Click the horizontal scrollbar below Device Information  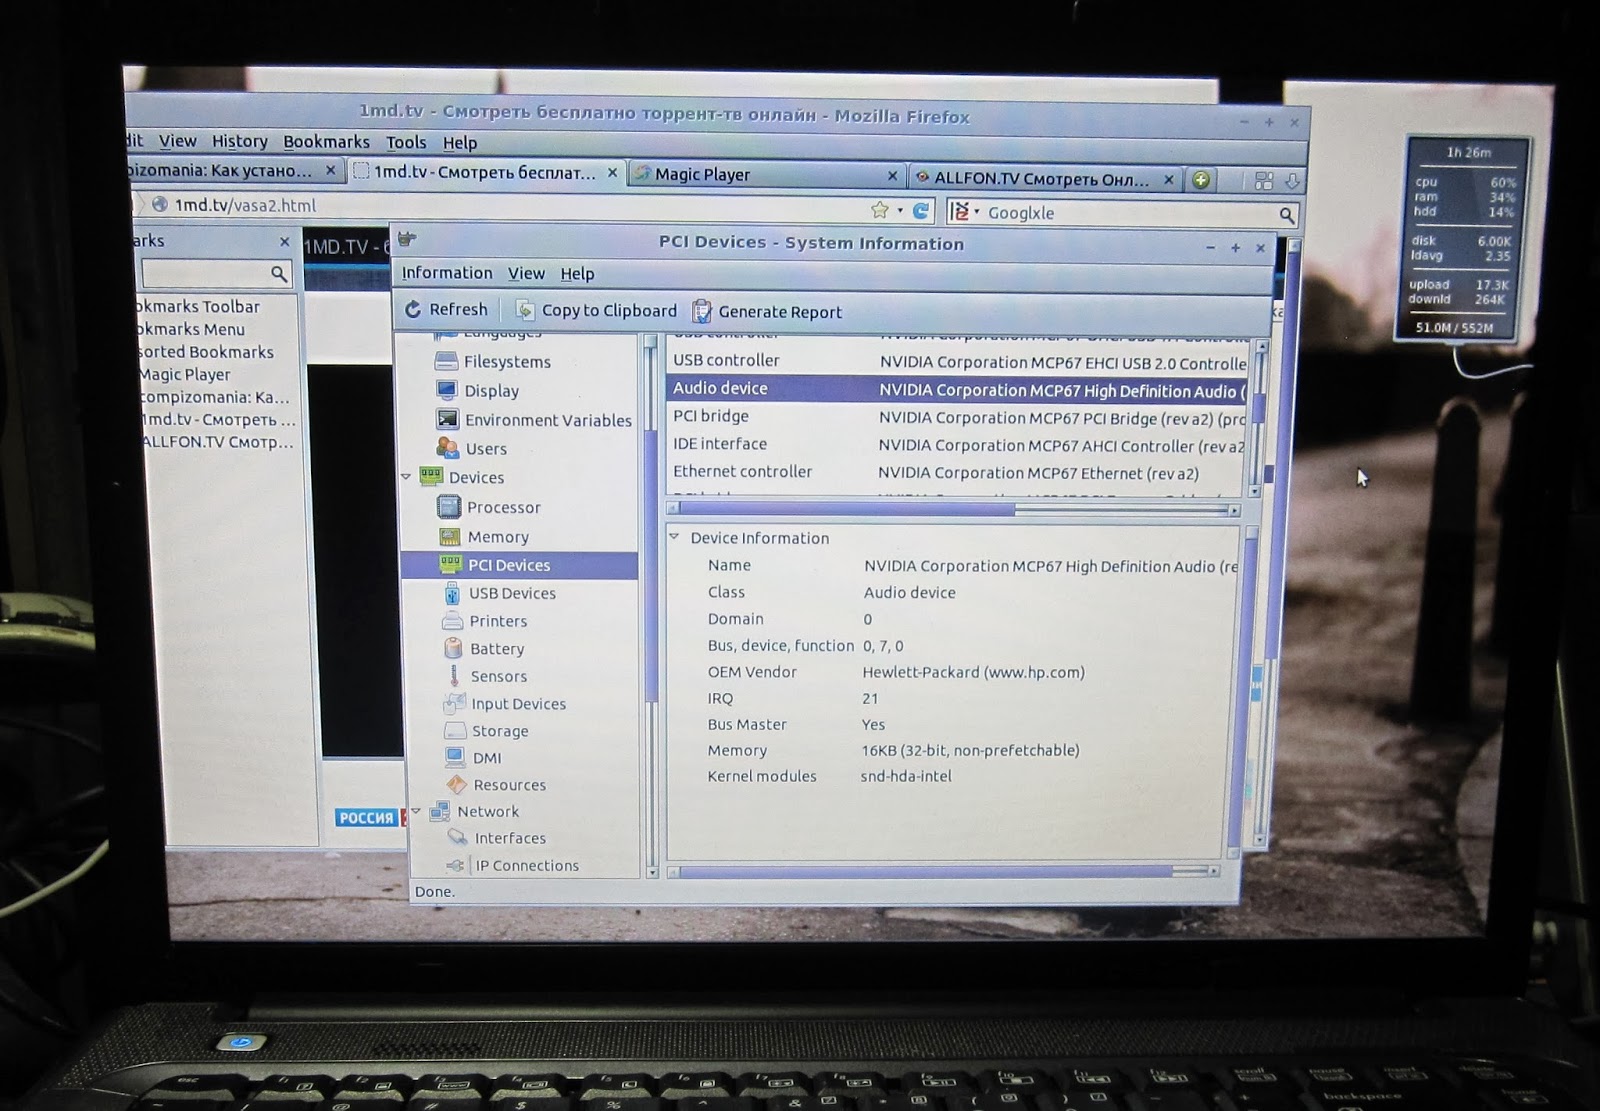pyautogui.click(x=945, y=872)
